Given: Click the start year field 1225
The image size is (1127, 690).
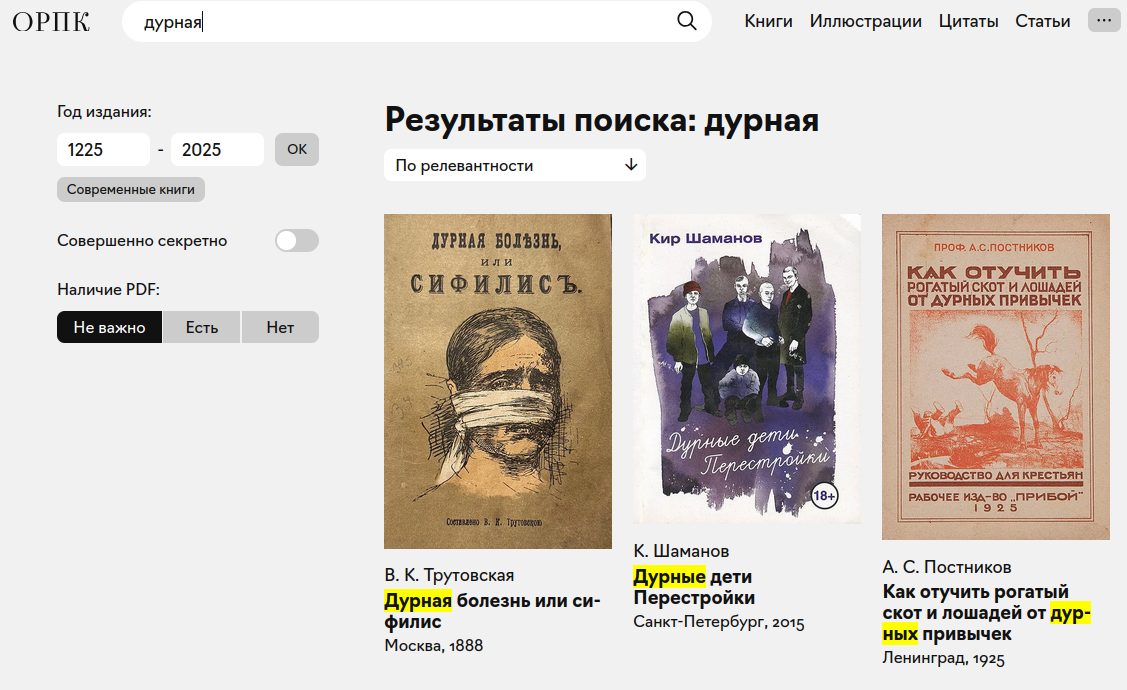Looking at the screenshot, I should (x=103, y=150).
